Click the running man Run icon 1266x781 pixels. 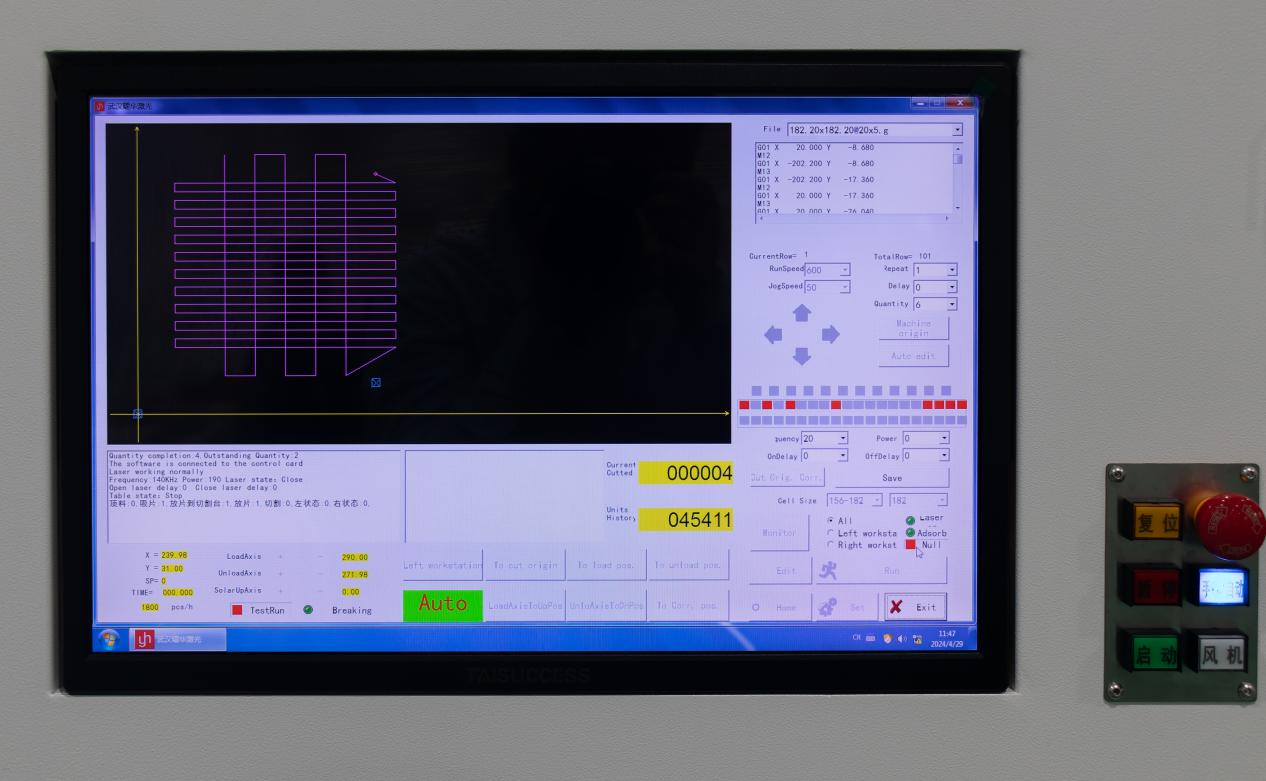(x=828, y=571)
